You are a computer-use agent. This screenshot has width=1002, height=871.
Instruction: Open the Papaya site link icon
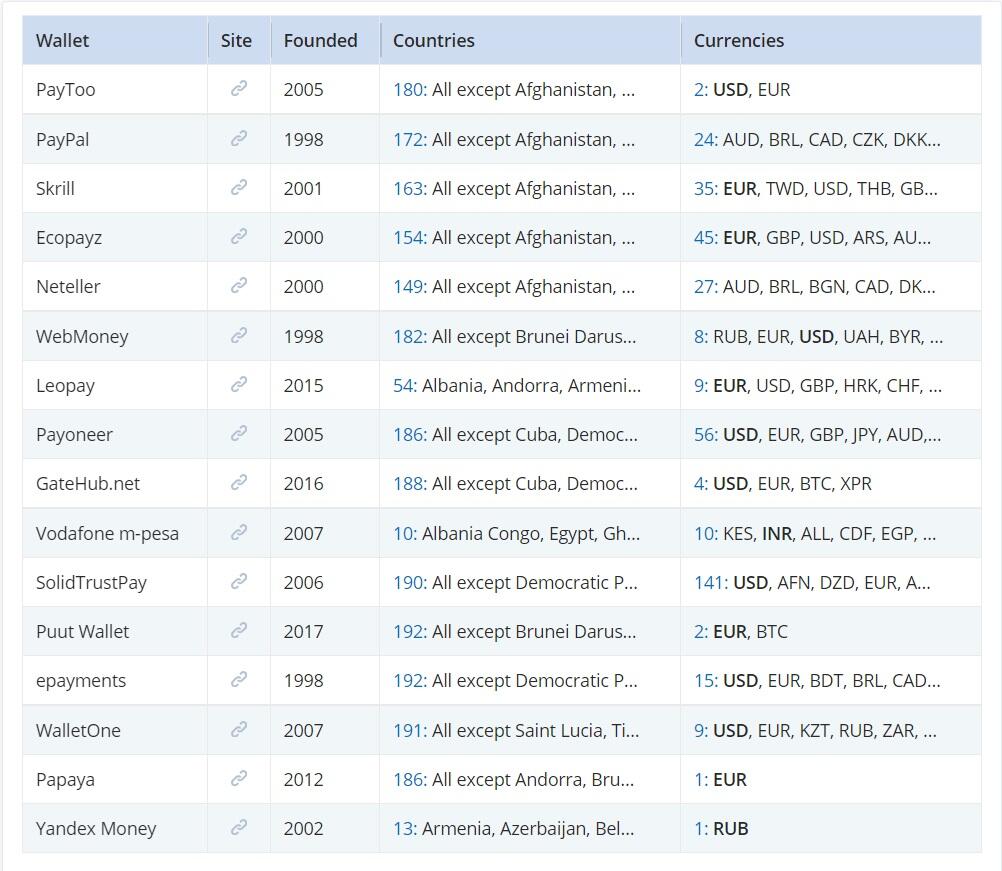pyautogui.click(x=239, y=778)
